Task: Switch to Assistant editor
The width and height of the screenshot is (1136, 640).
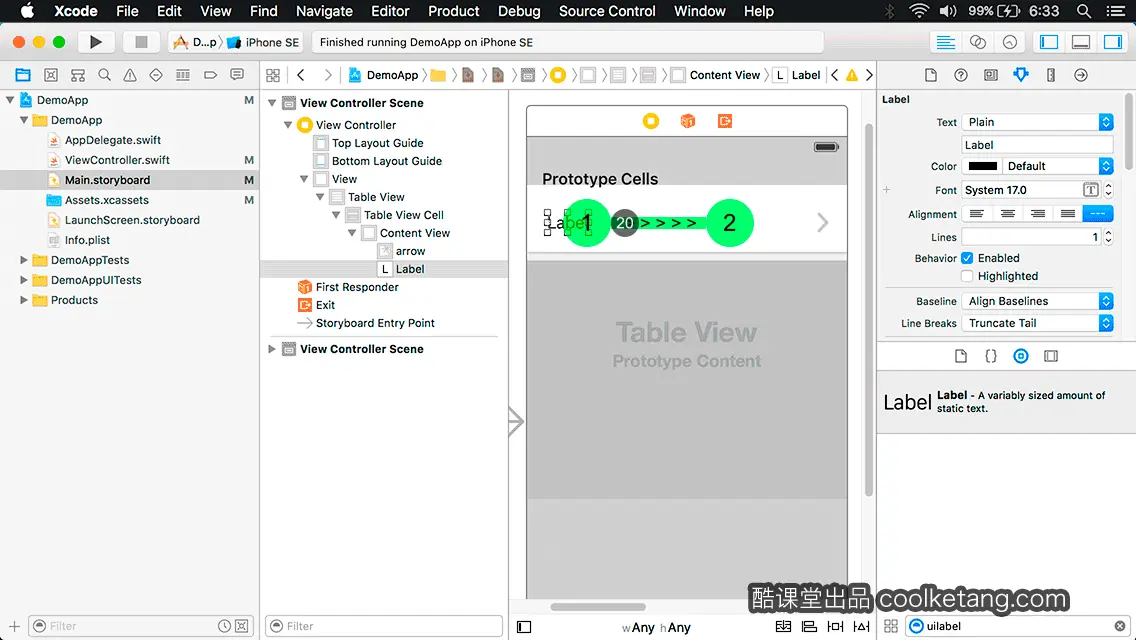Action: [977, 42]
